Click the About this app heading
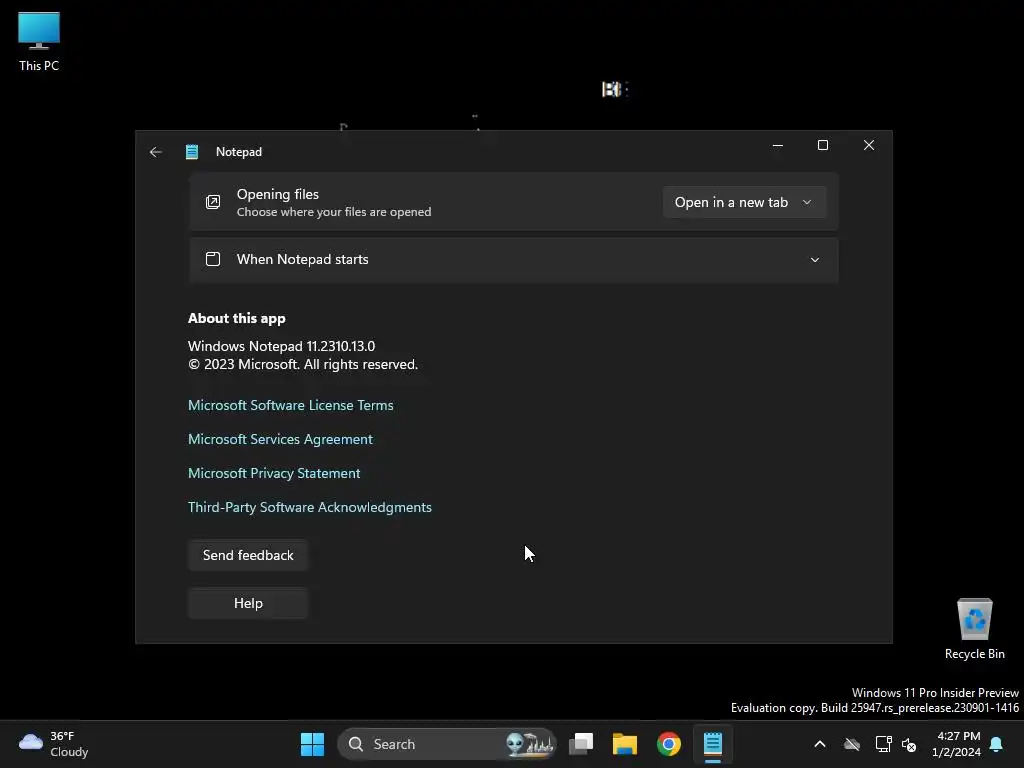The image size is (1024, 768). tap(236, 319)
